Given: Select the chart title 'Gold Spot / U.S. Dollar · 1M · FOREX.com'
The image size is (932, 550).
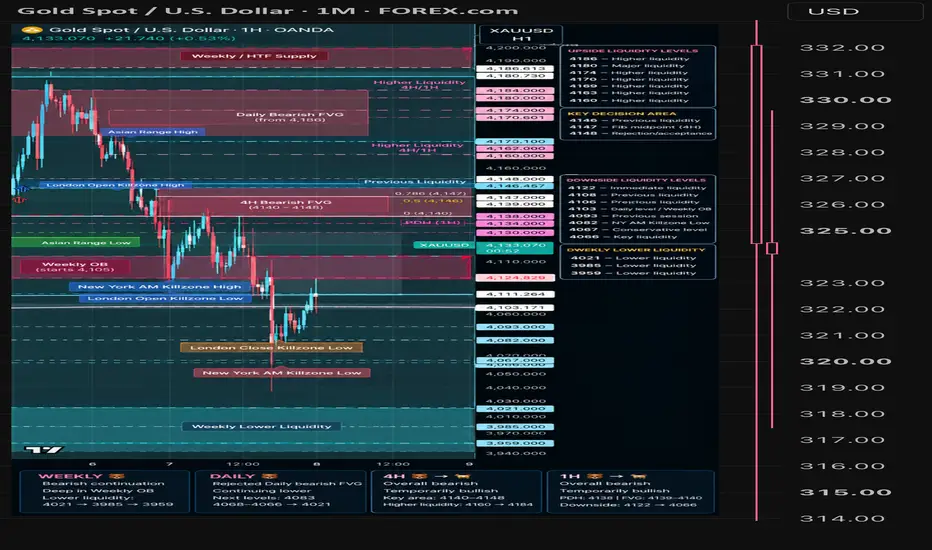Looking at the screenshot, I should click(267, 11).
